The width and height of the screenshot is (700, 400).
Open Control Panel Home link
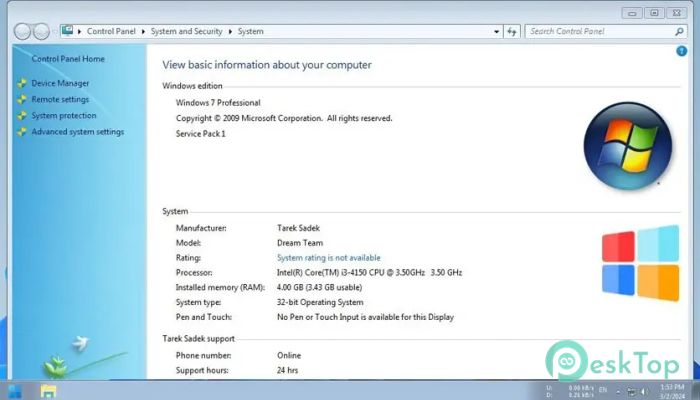point(68,59)
